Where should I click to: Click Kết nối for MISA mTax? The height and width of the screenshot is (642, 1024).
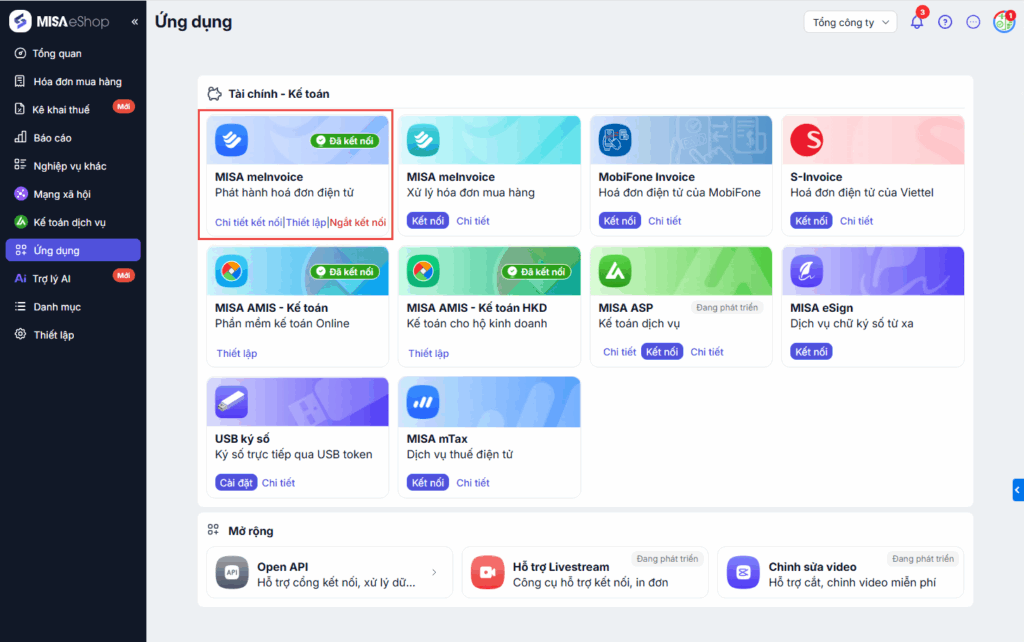point(428,483)
